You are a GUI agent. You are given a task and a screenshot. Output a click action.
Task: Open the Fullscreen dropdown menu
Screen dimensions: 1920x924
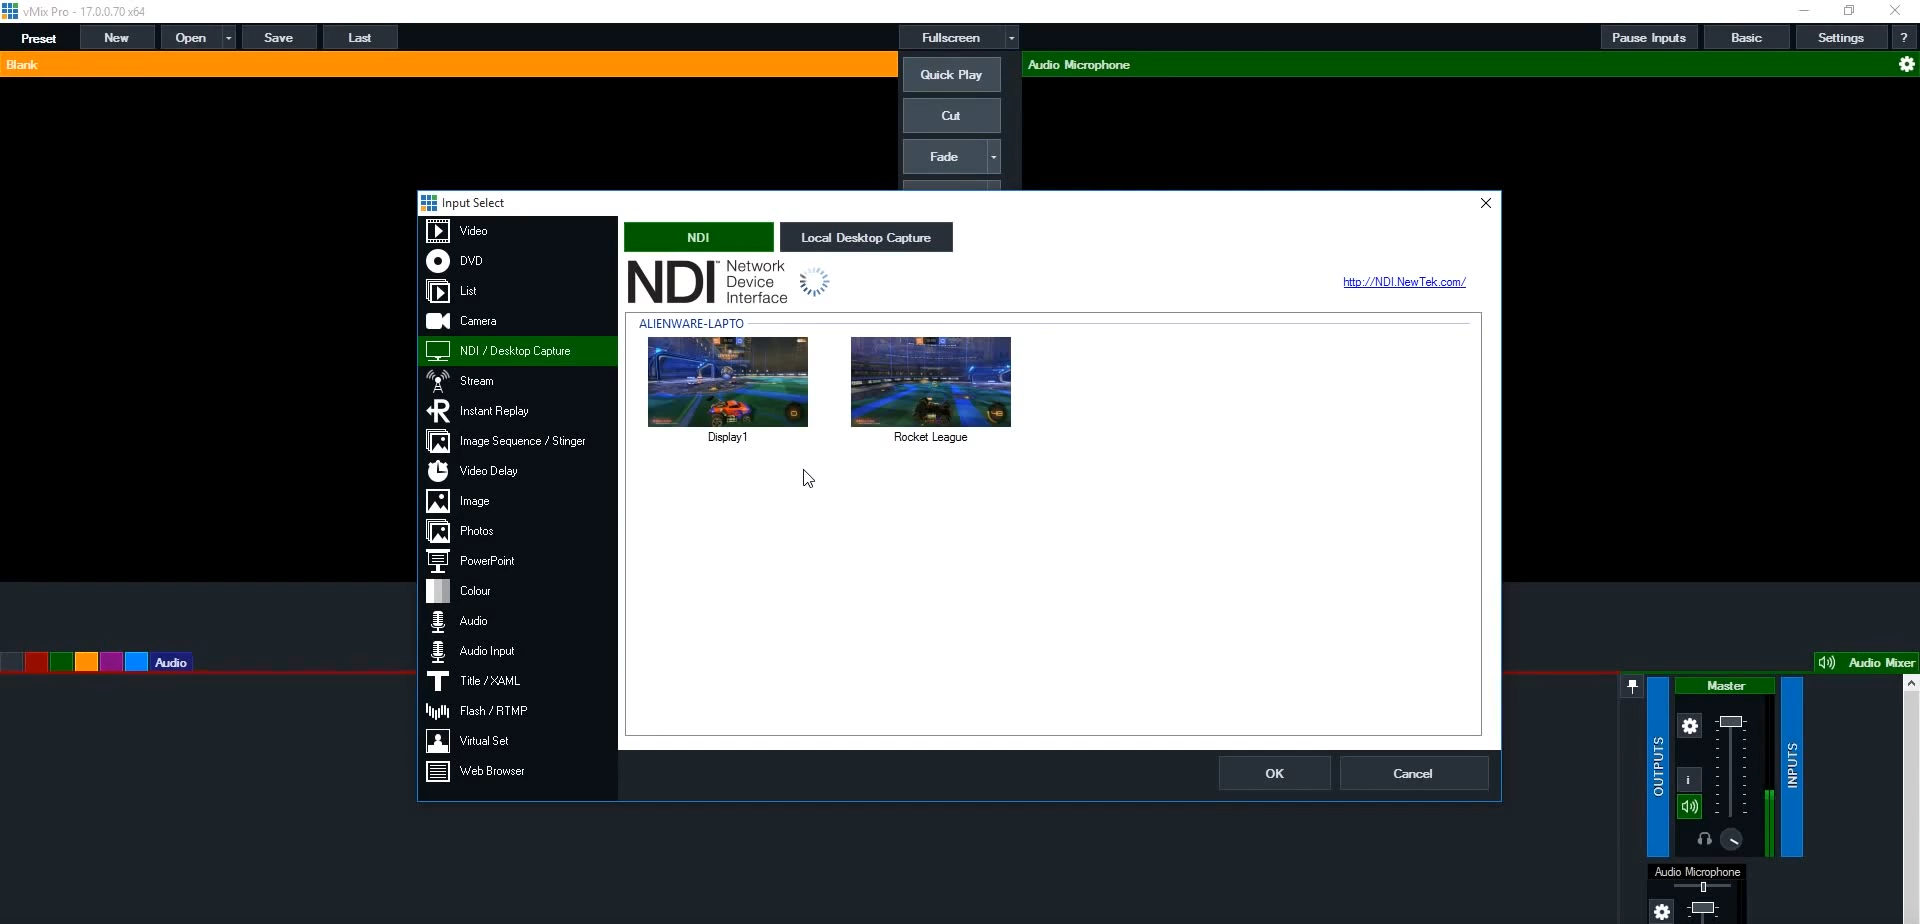coord(1011,37)
